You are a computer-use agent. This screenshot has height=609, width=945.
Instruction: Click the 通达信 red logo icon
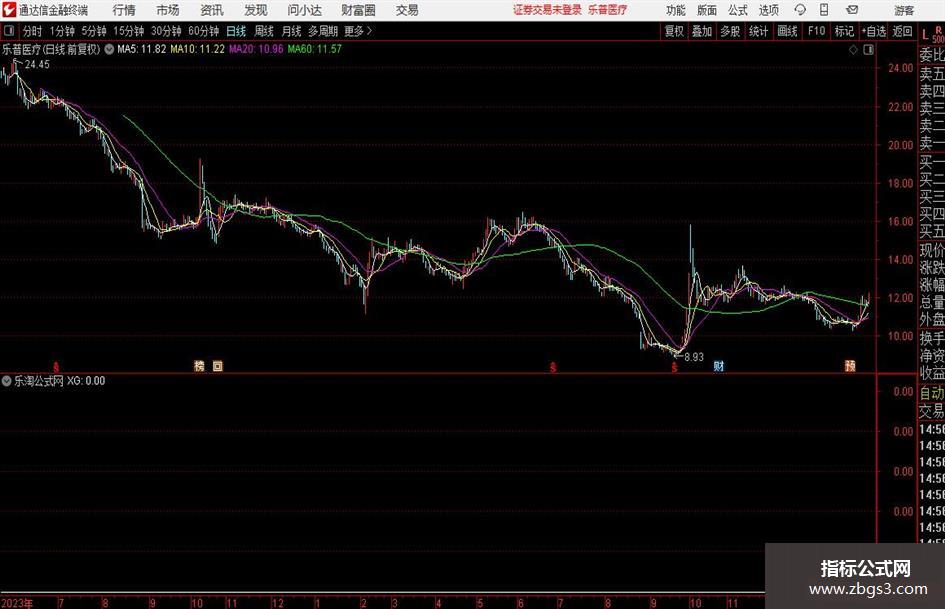pos(8,10)
